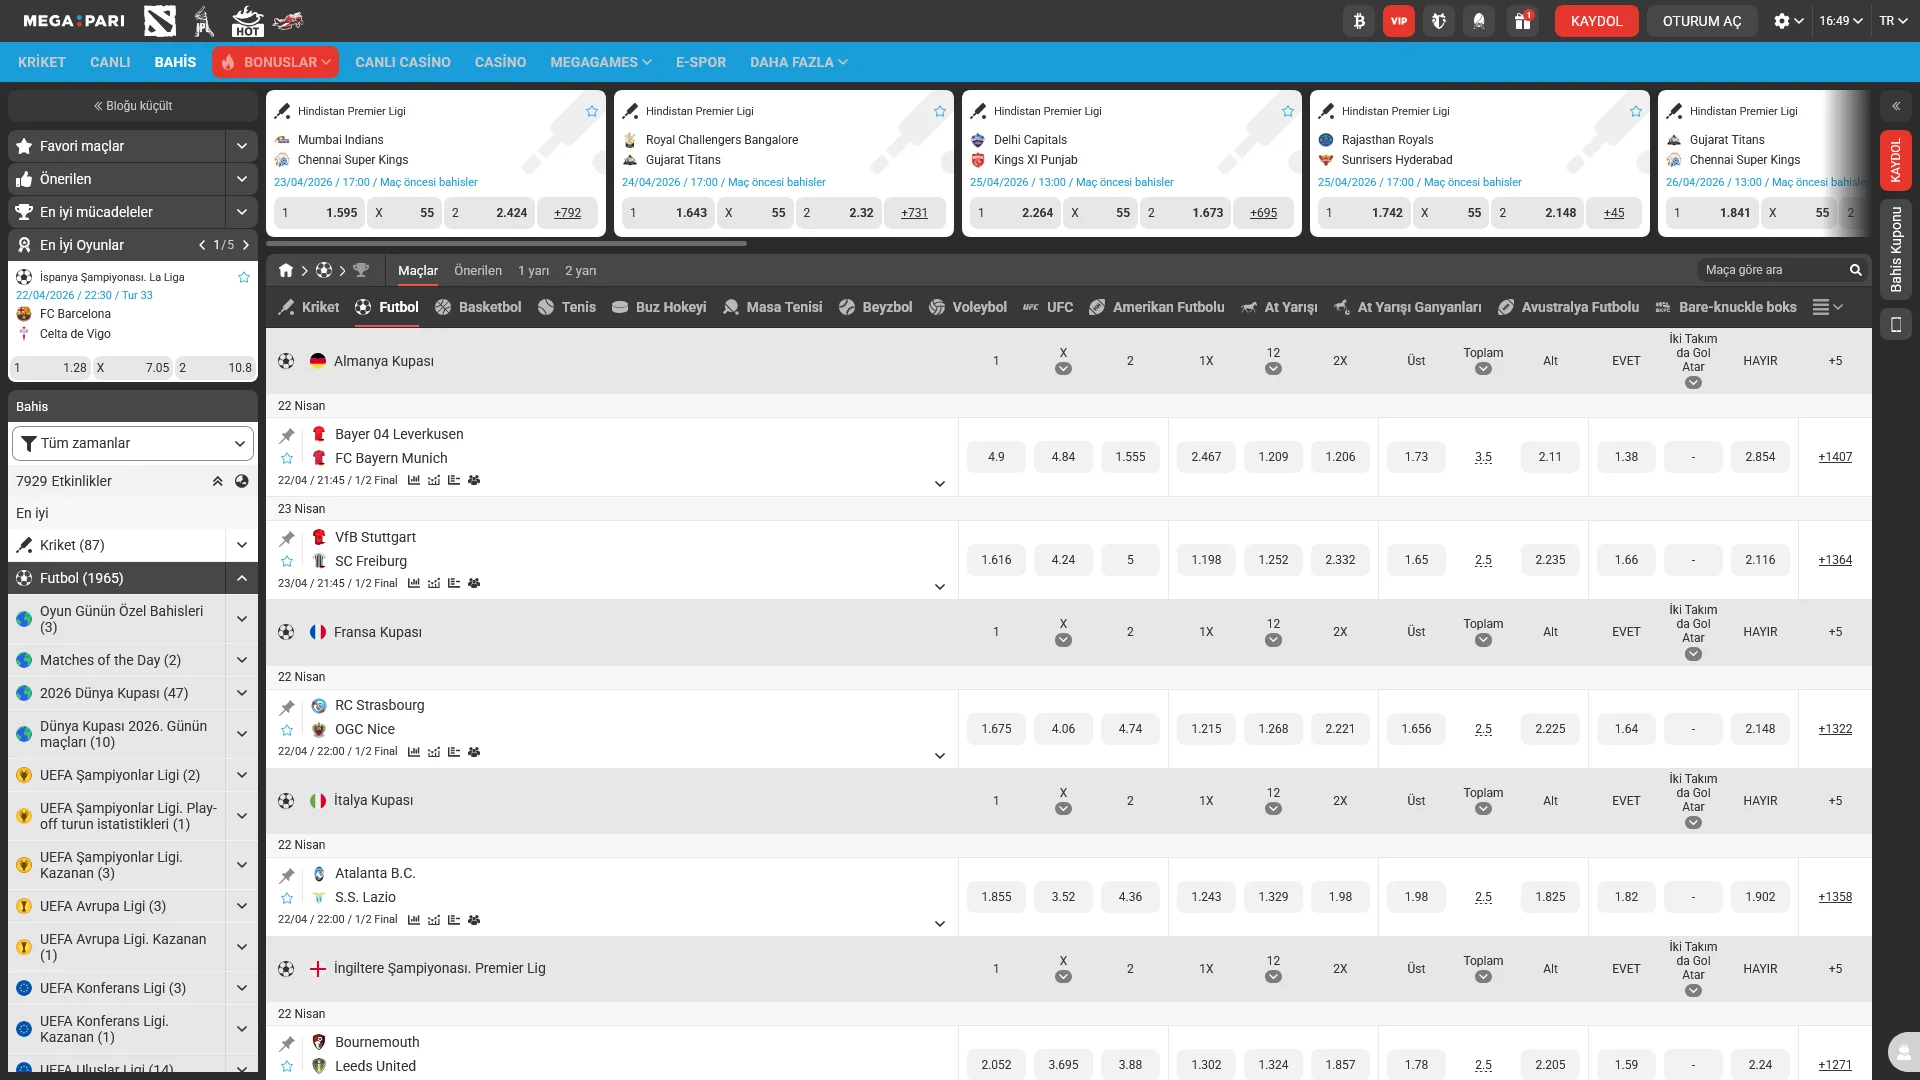This screenshot has width=1920, height=1080.
Task: Click the cricket batsman icon in header
Action: tap(204, 20)
